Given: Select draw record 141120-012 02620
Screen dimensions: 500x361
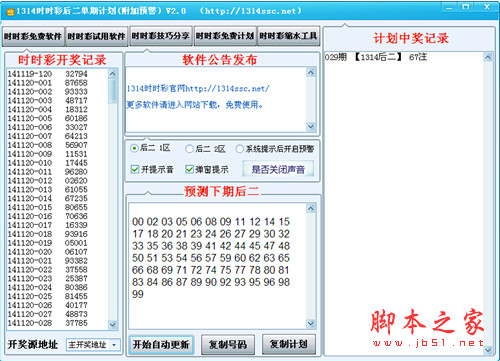Looking at the screenshot, I should coord(48,181).
